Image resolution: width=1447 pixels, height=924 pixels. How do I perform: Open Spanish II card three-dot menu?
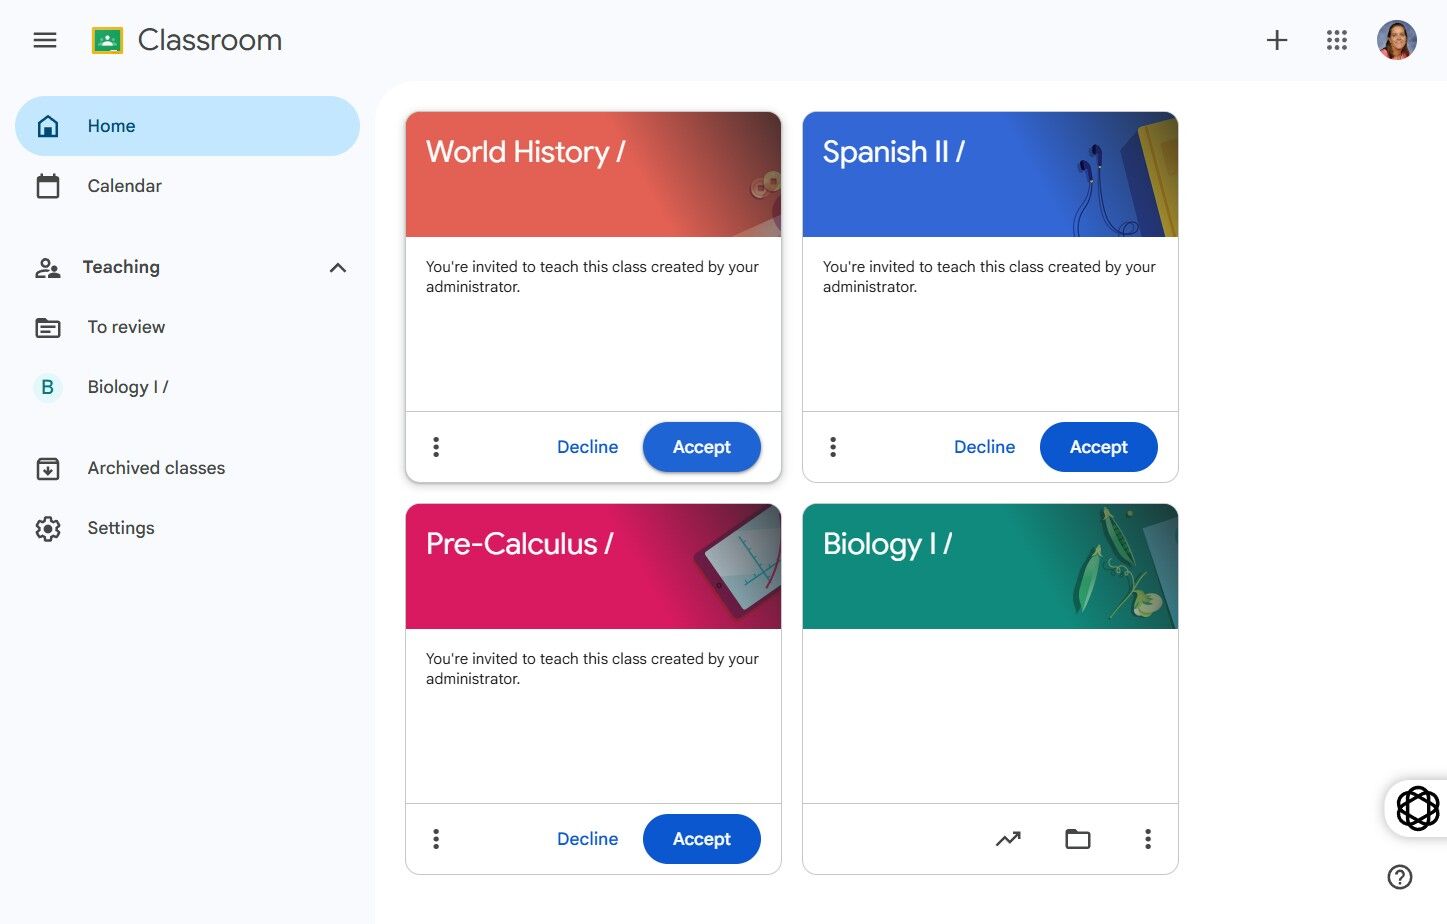833,447
